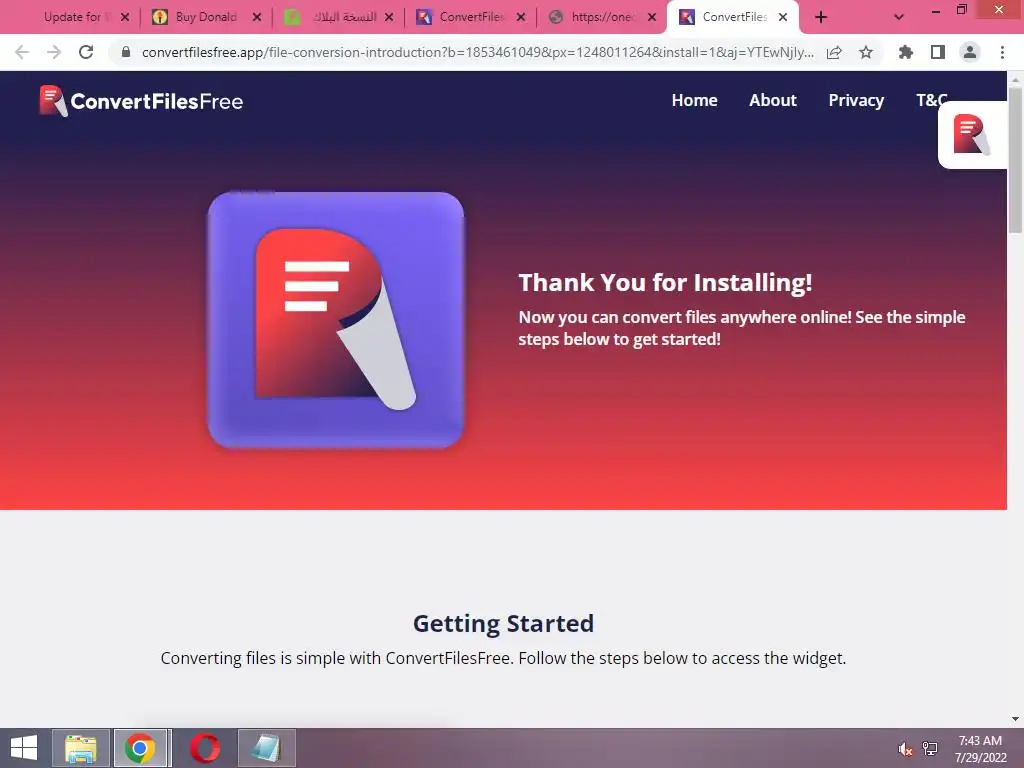Image resolution: width=1024 pixels, height=768 pixels.
Task: Close the 'Buy Donald' tab
Action: click(257, 17)
